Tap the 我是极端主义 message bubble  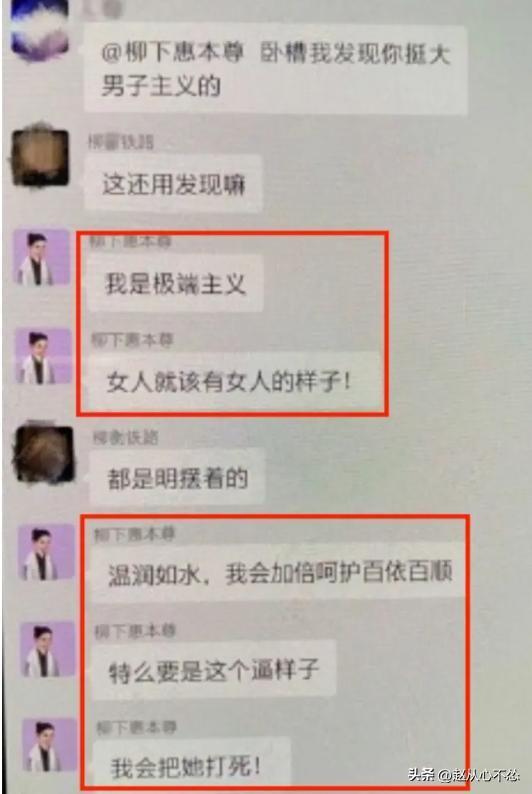point(175,283)
